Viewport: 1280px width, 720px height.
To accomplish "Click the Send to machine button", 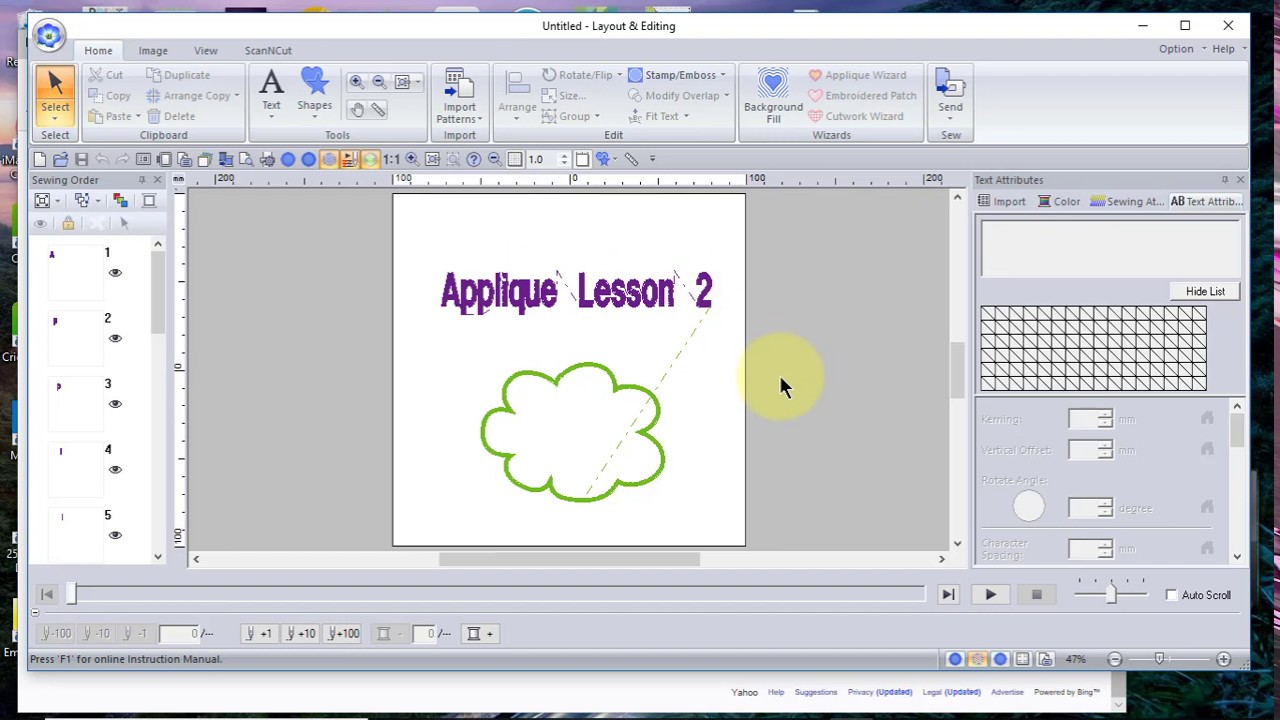I will coord(950,94).
